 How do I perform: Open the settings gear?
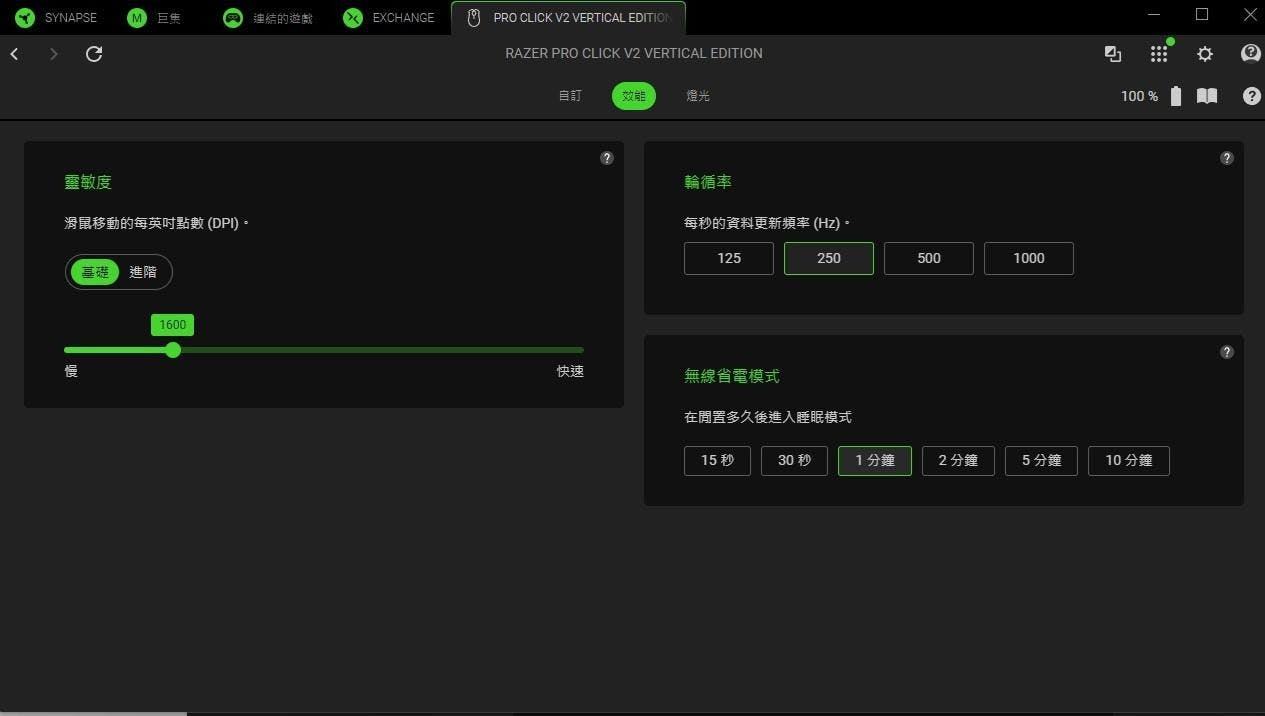click(x=1205, y=54)
